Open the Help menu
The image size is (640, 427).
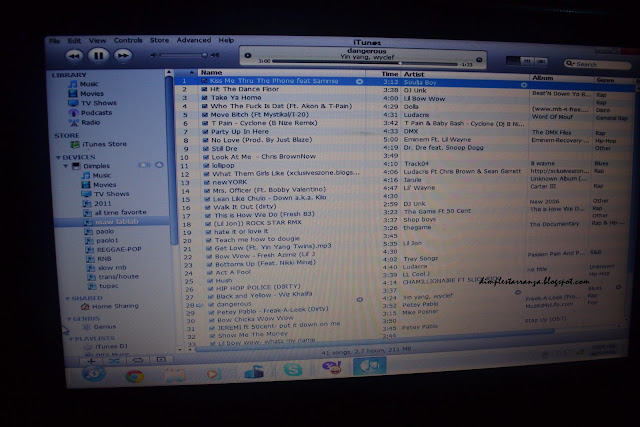click(226, 40)
